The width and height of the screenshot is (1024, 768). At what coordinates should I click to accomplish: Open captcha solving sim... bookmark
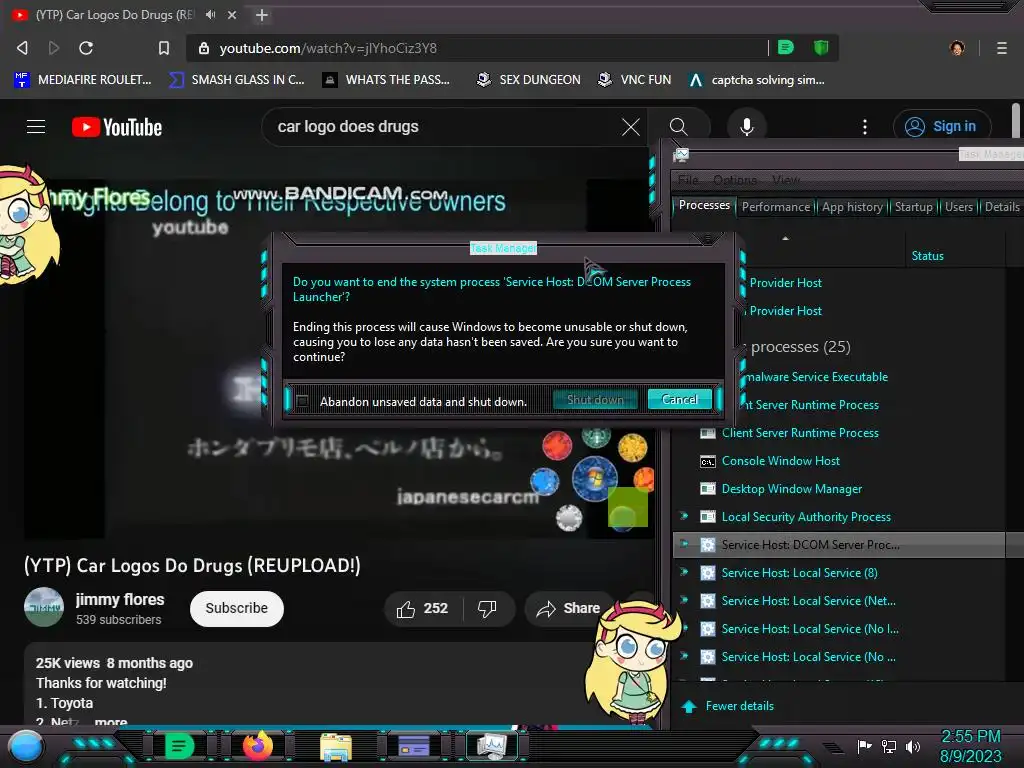tap(757, 80)
